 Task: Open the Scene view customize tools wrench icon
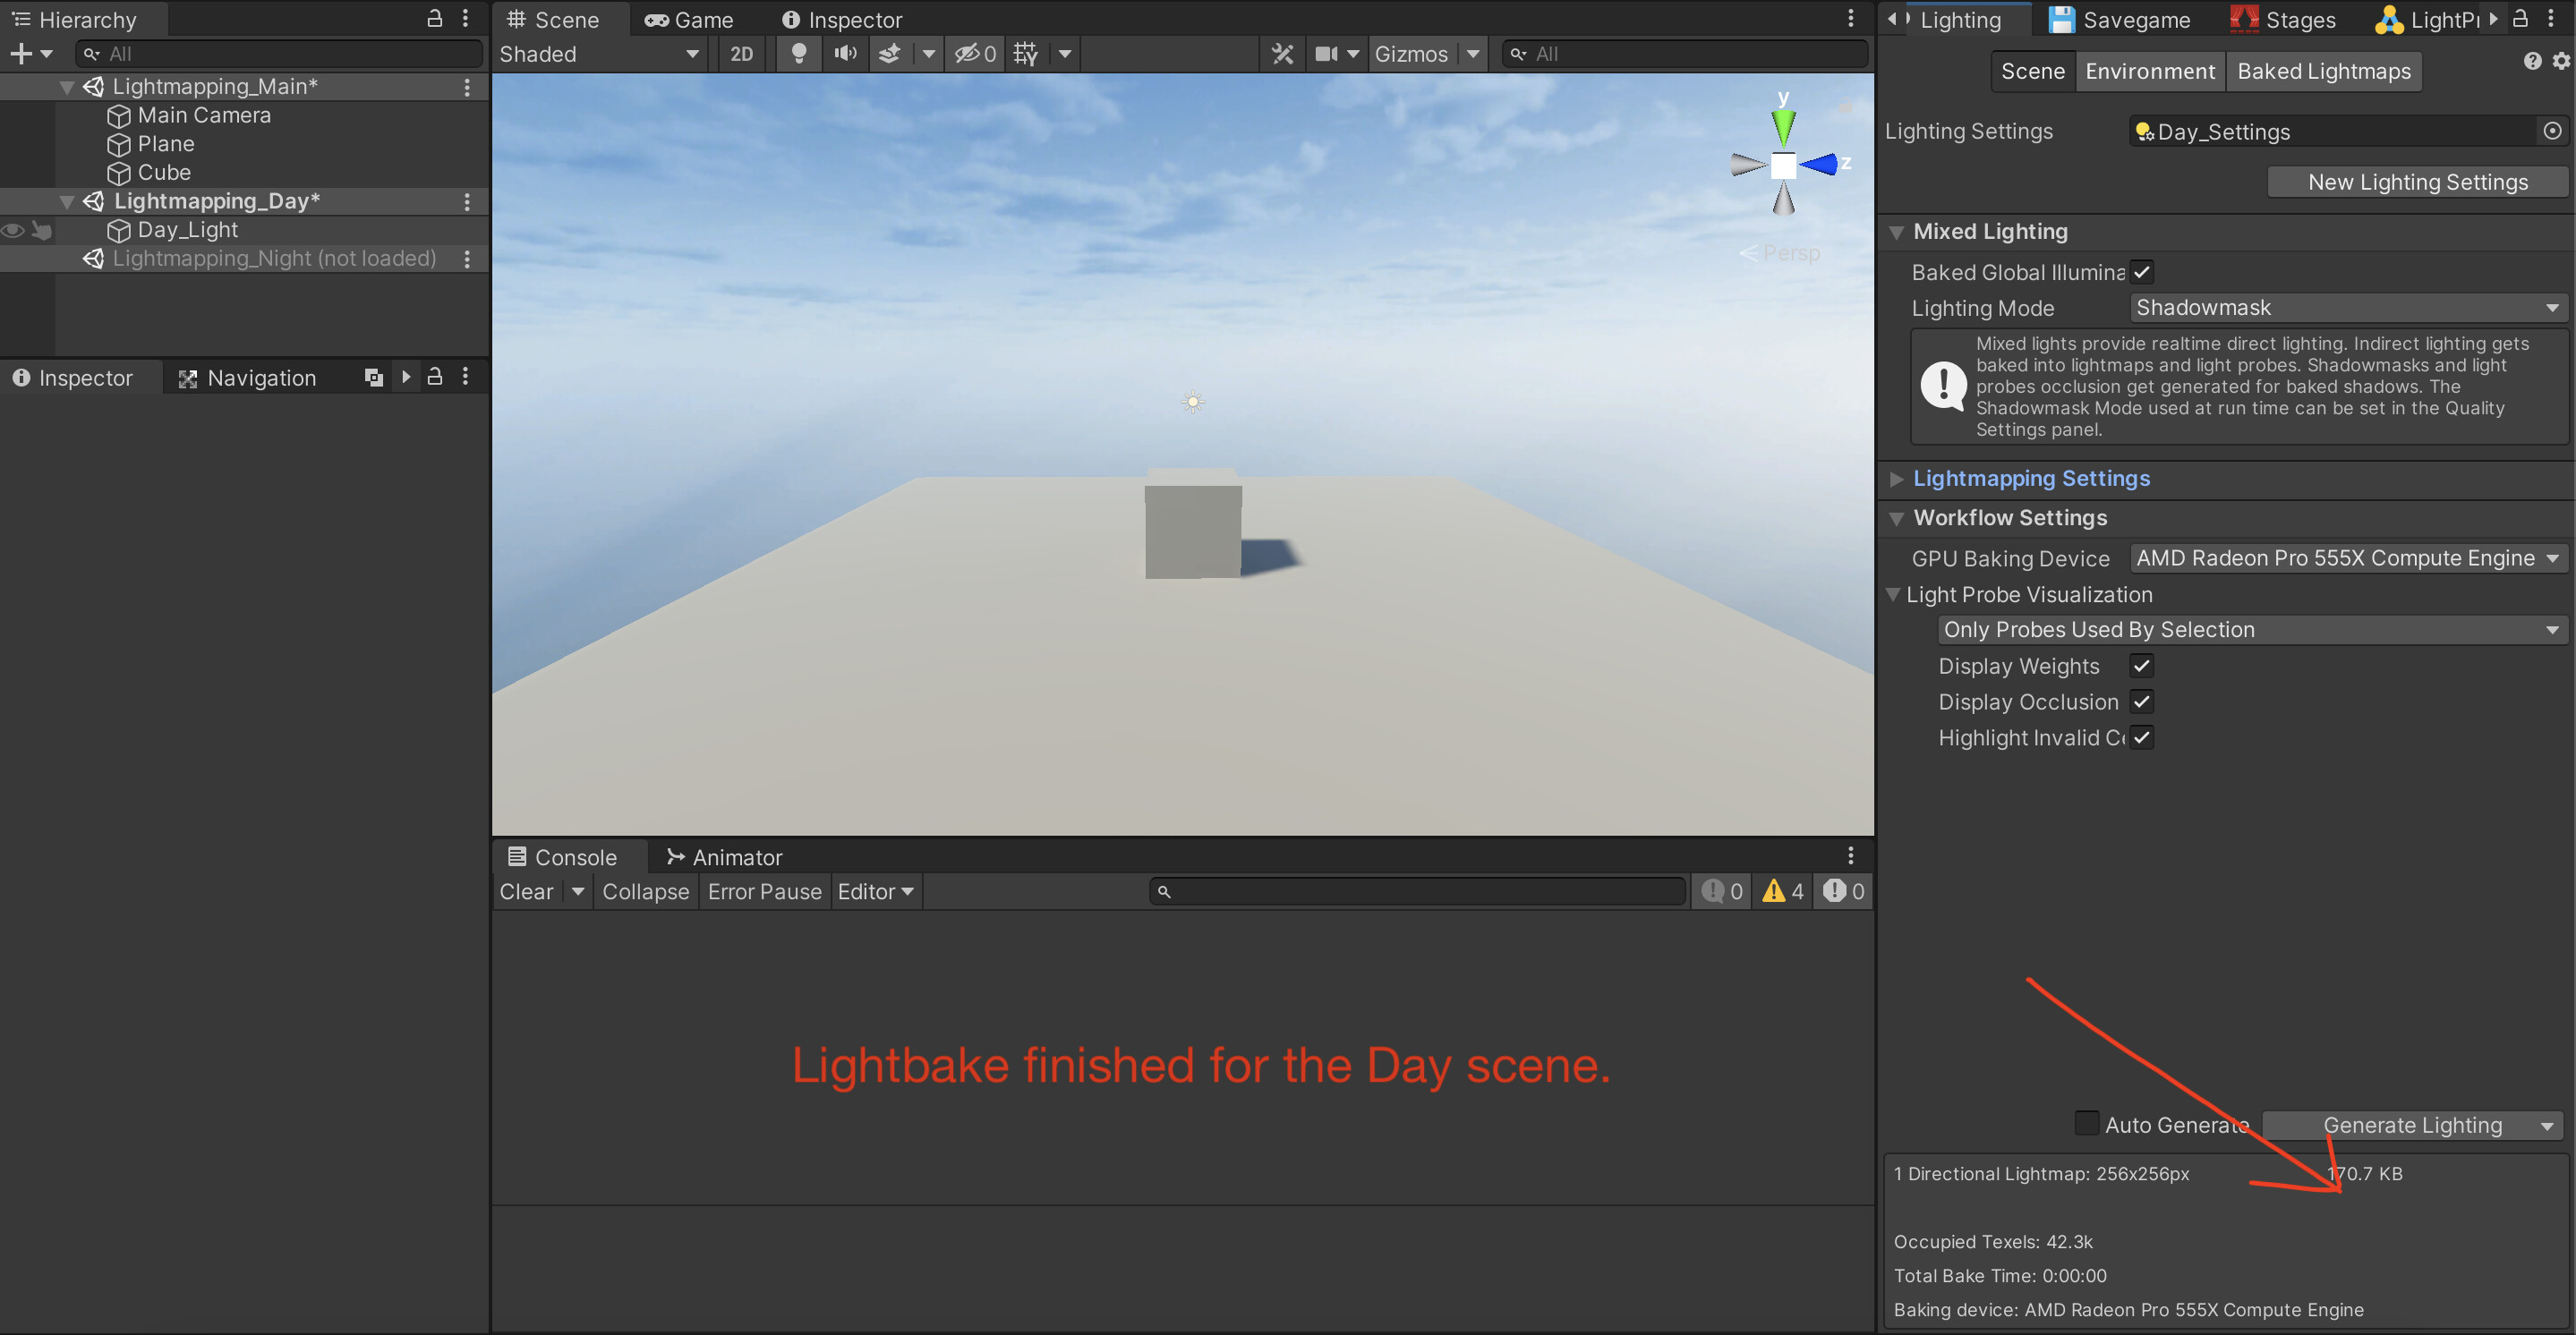[x=1283, y=54]
